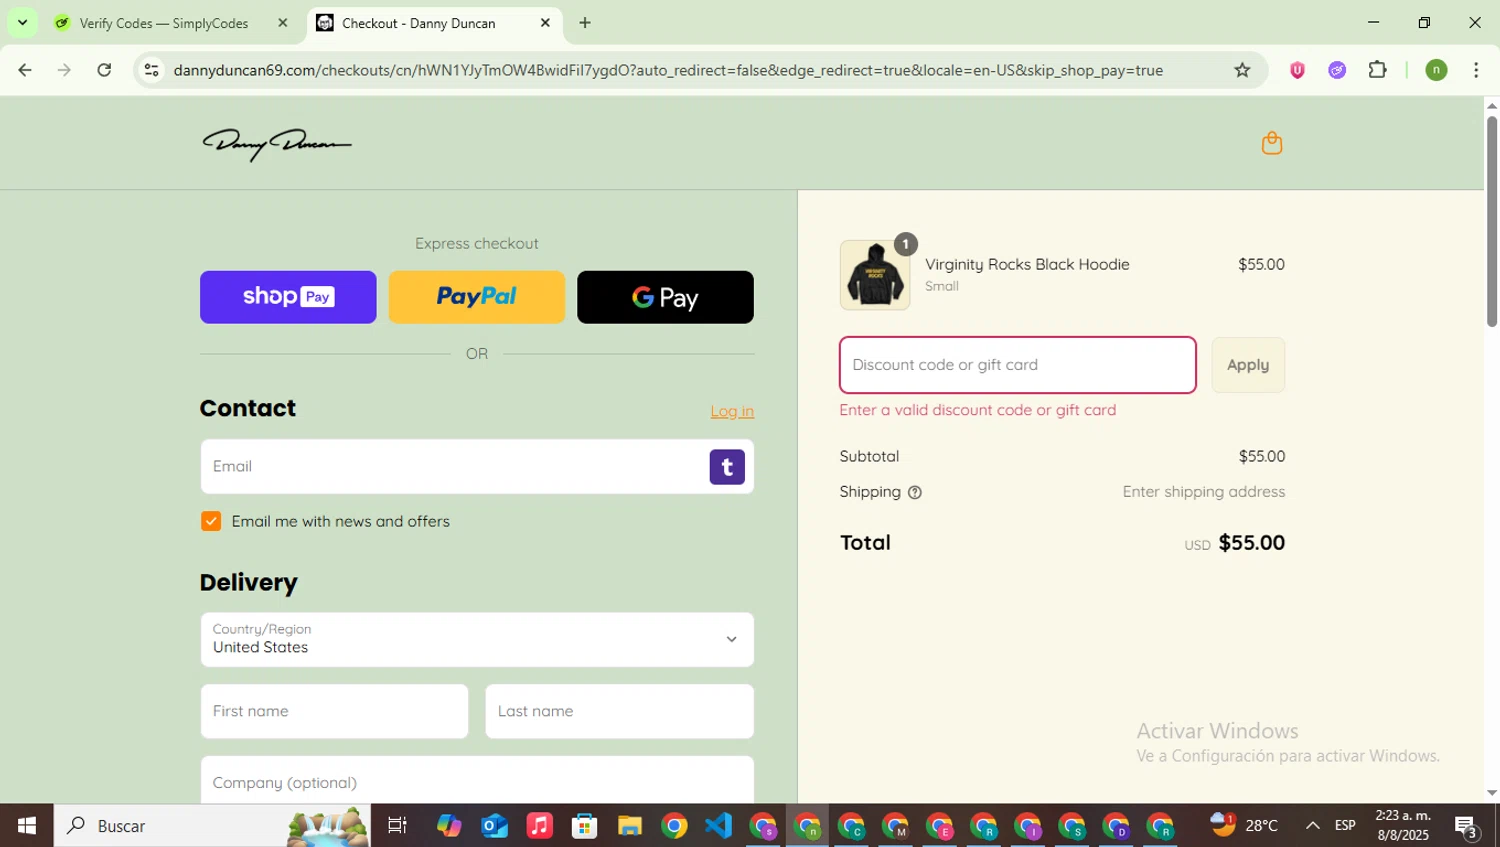Click the error text Enter a valid discount code

point(978,410)
